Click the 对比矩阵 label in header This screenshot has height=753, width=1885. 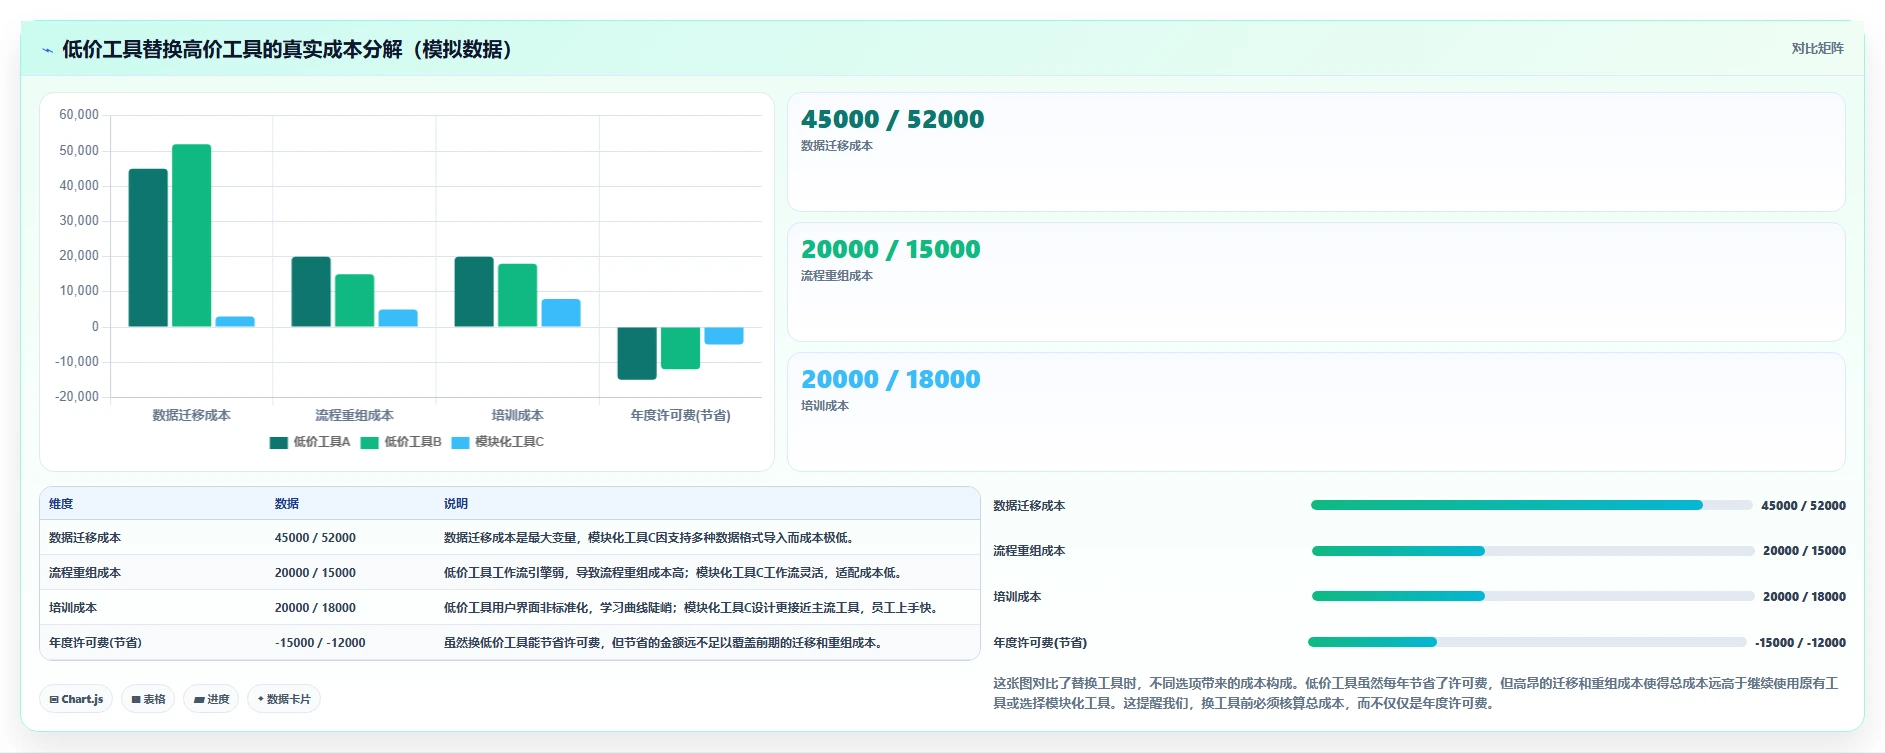click(1817, 48)
